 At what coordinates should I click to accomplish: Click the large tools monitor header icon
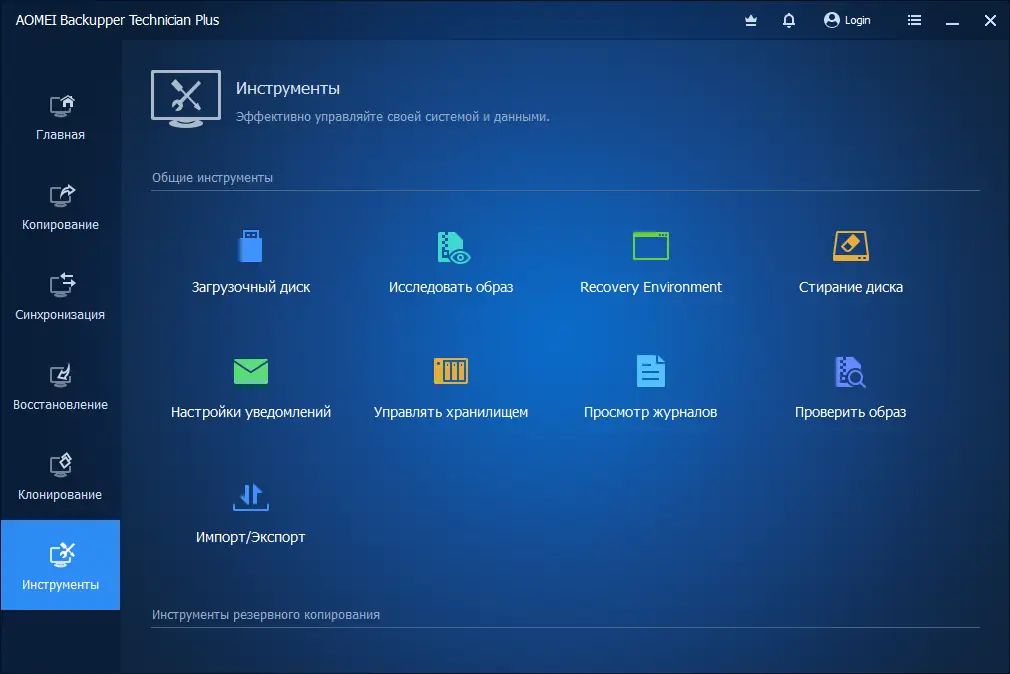pyautogui.click(x=186, y=99)
